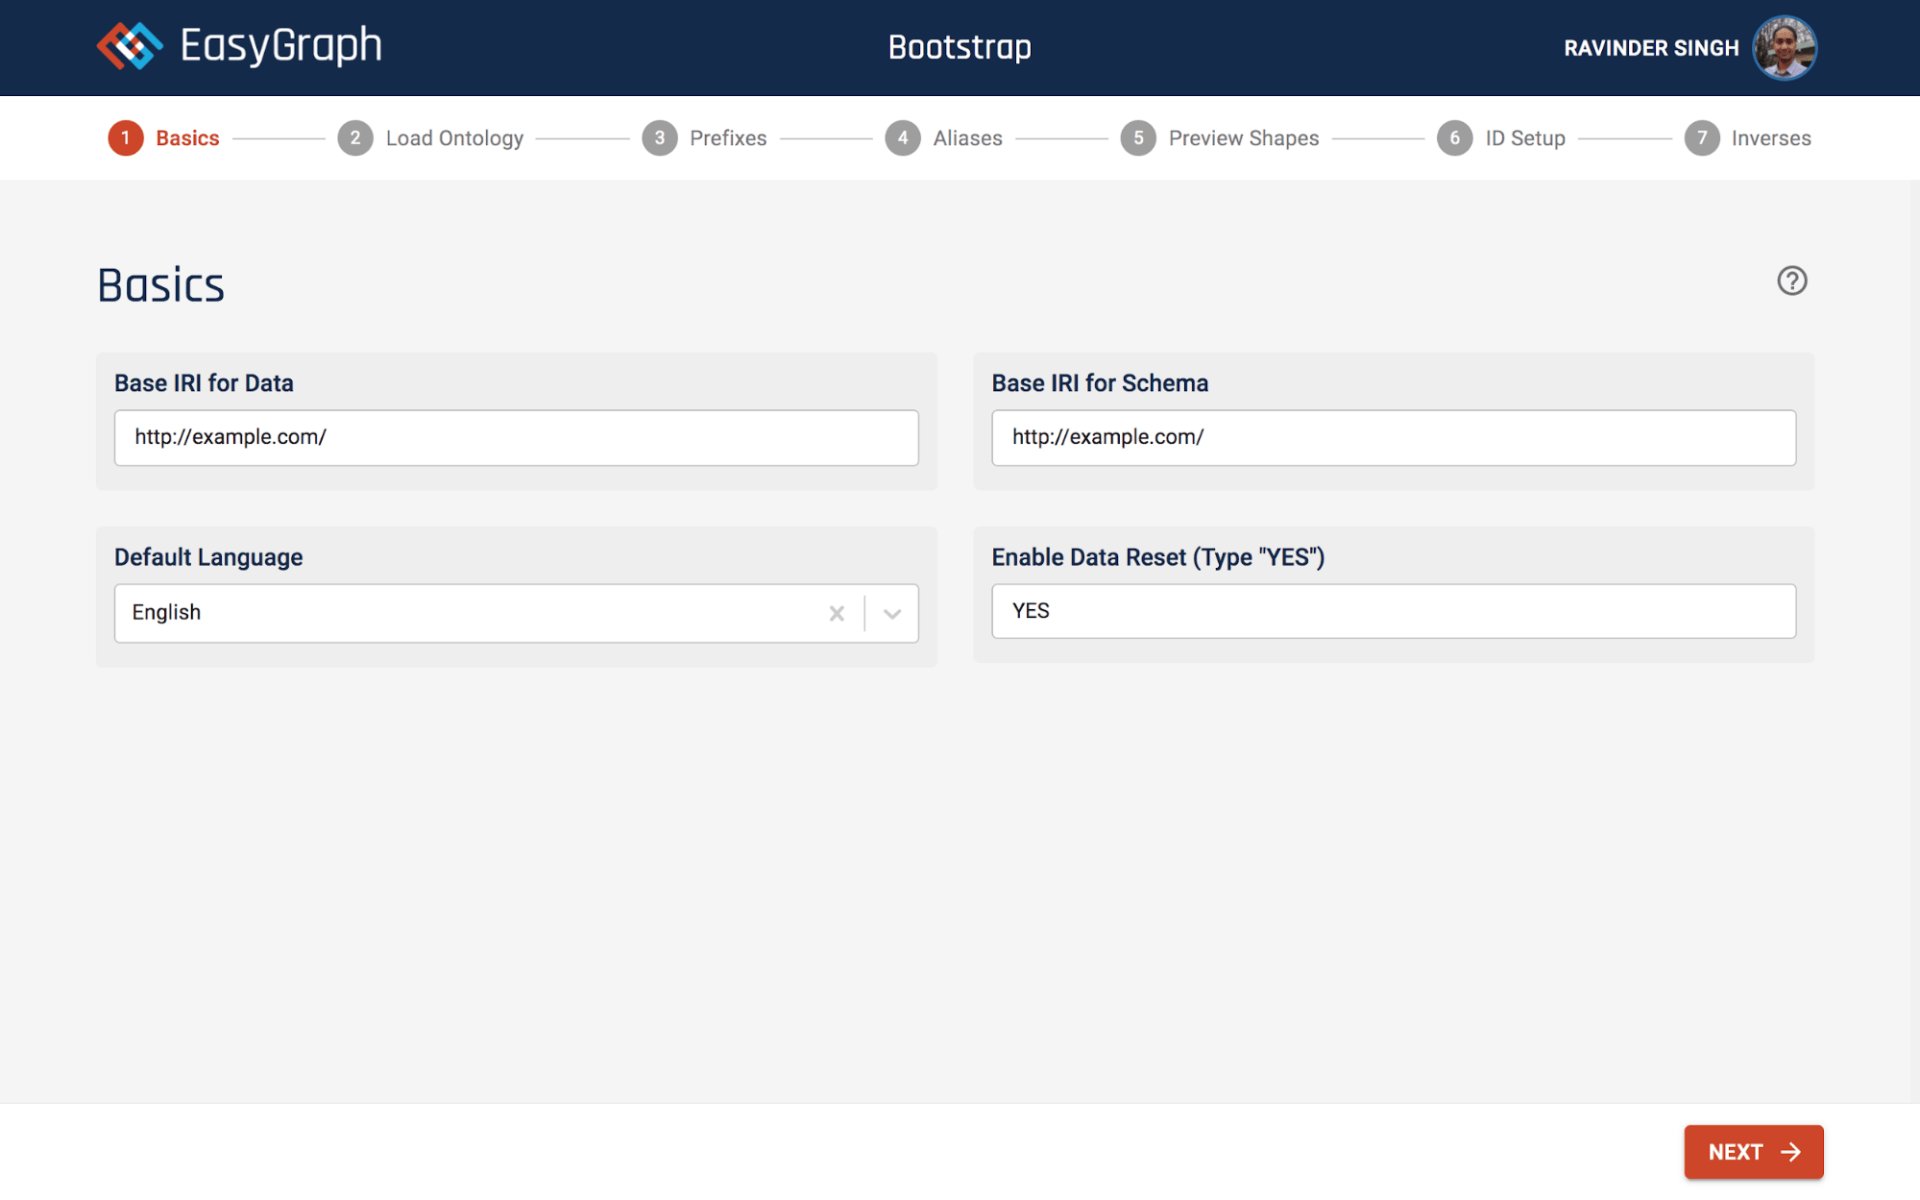Image resolution: width=1920 pixels, height=1200 pixels.
Task: Click the arrow icon in the Next button
Action: pyautogui.click(x=1791, y=1152)
